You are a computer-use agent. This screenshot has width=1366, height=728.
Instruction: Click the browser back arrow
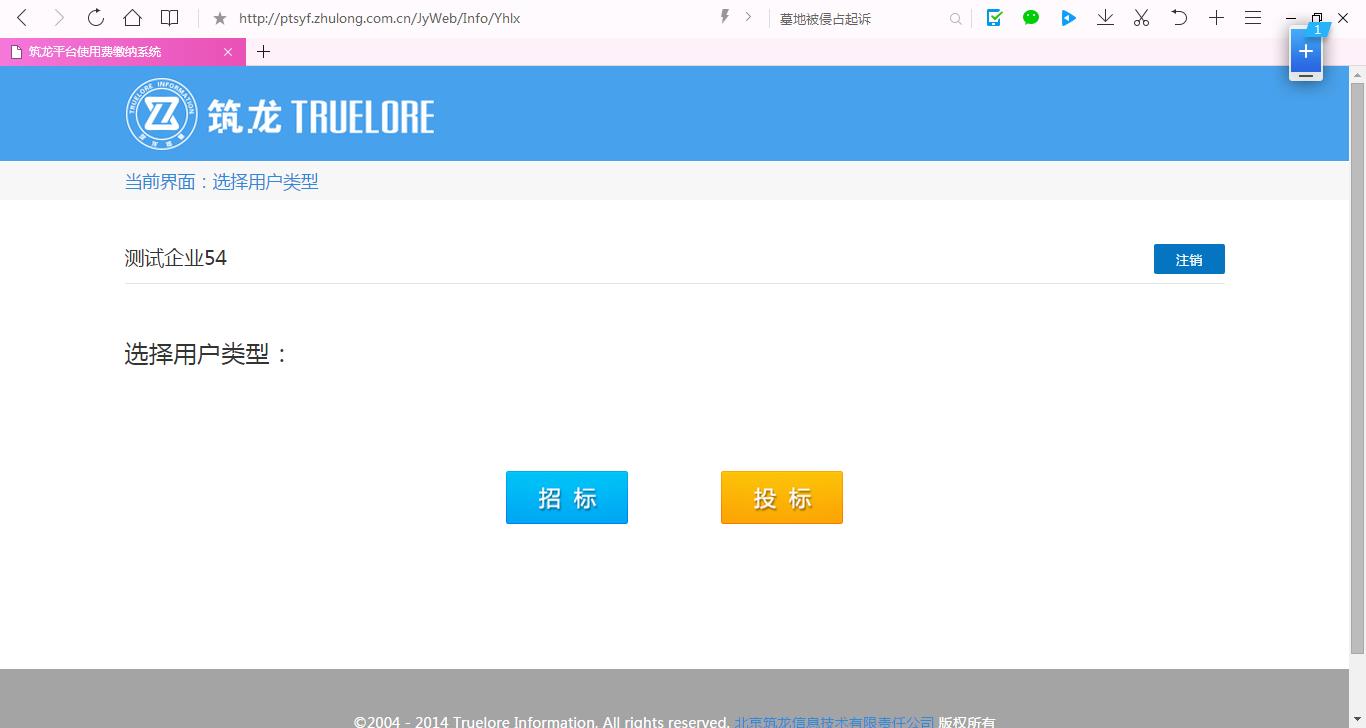[22, 18]
